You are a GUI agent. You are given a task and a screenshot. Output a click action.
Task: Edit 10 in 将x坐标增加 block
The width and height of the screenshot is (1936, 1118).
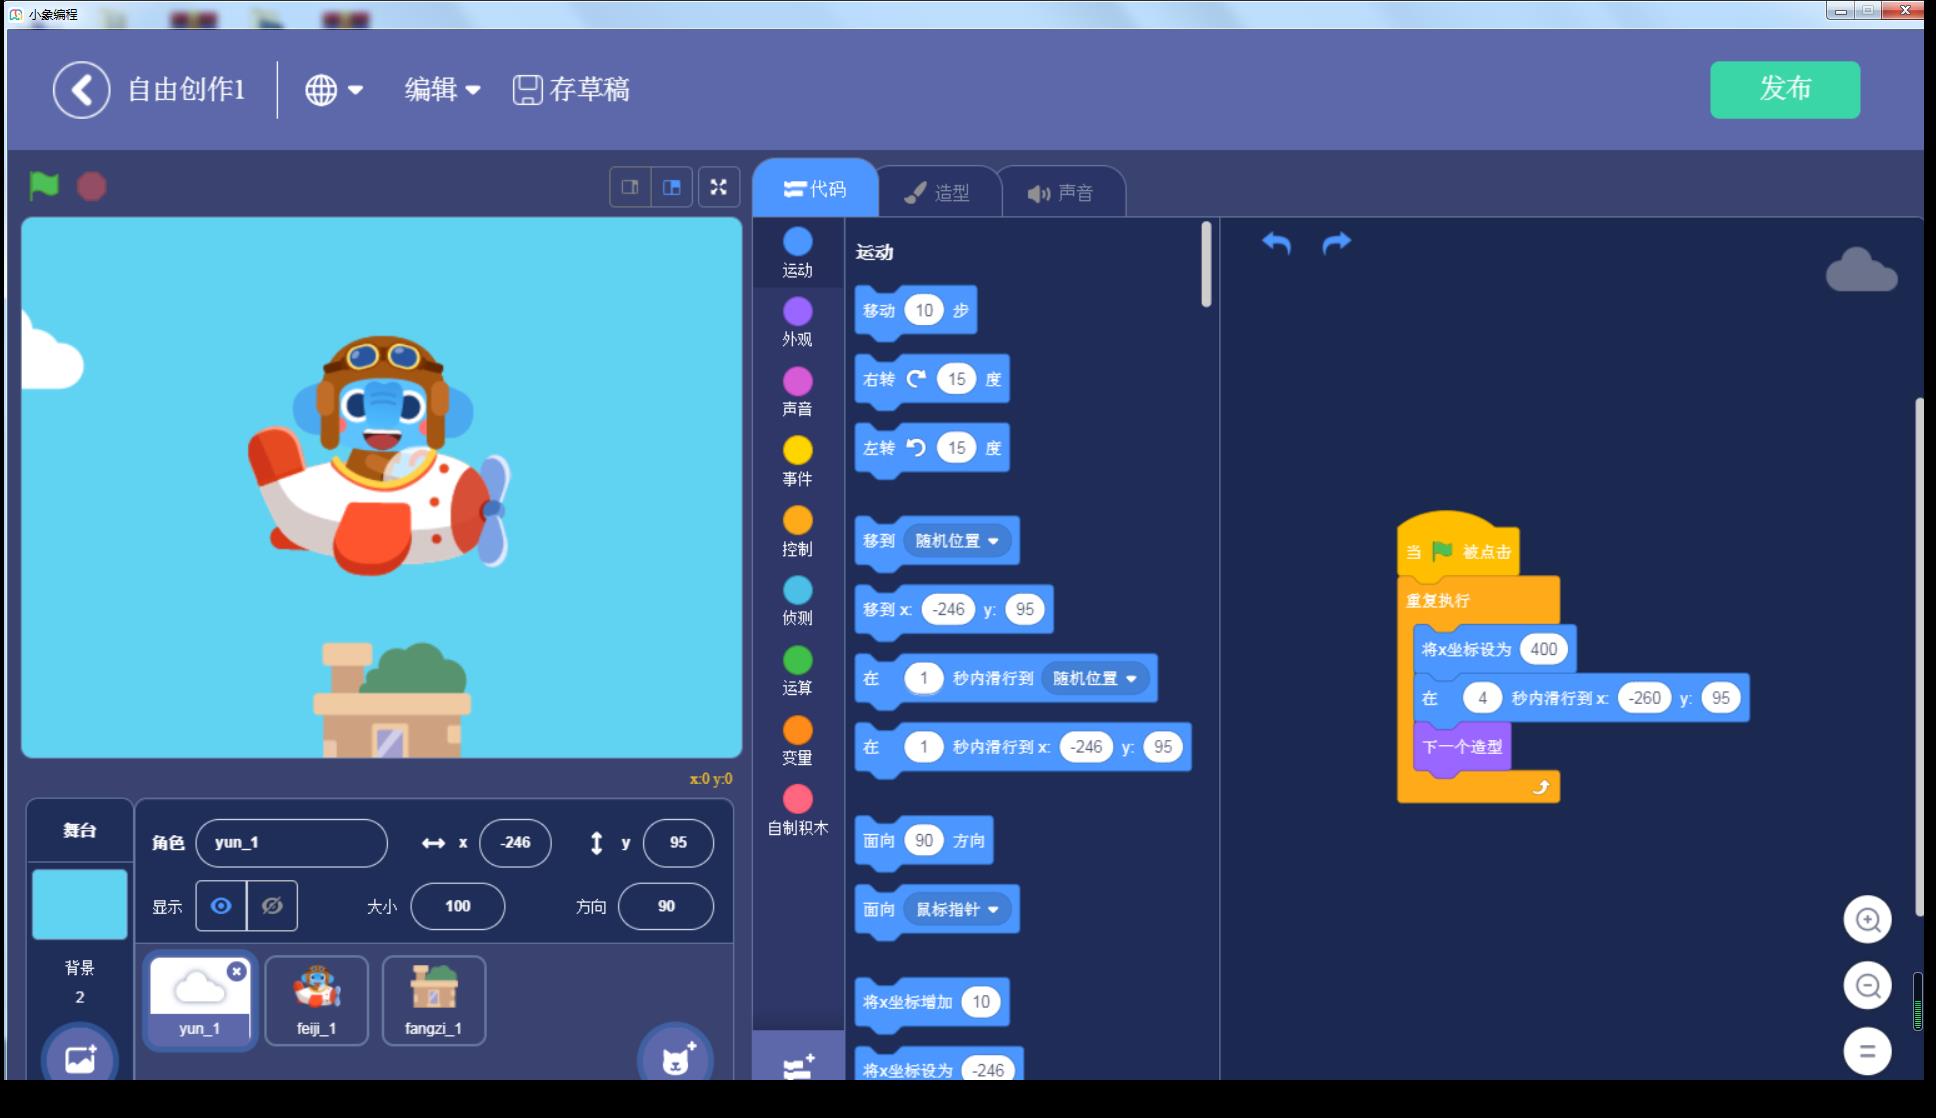981,1002
